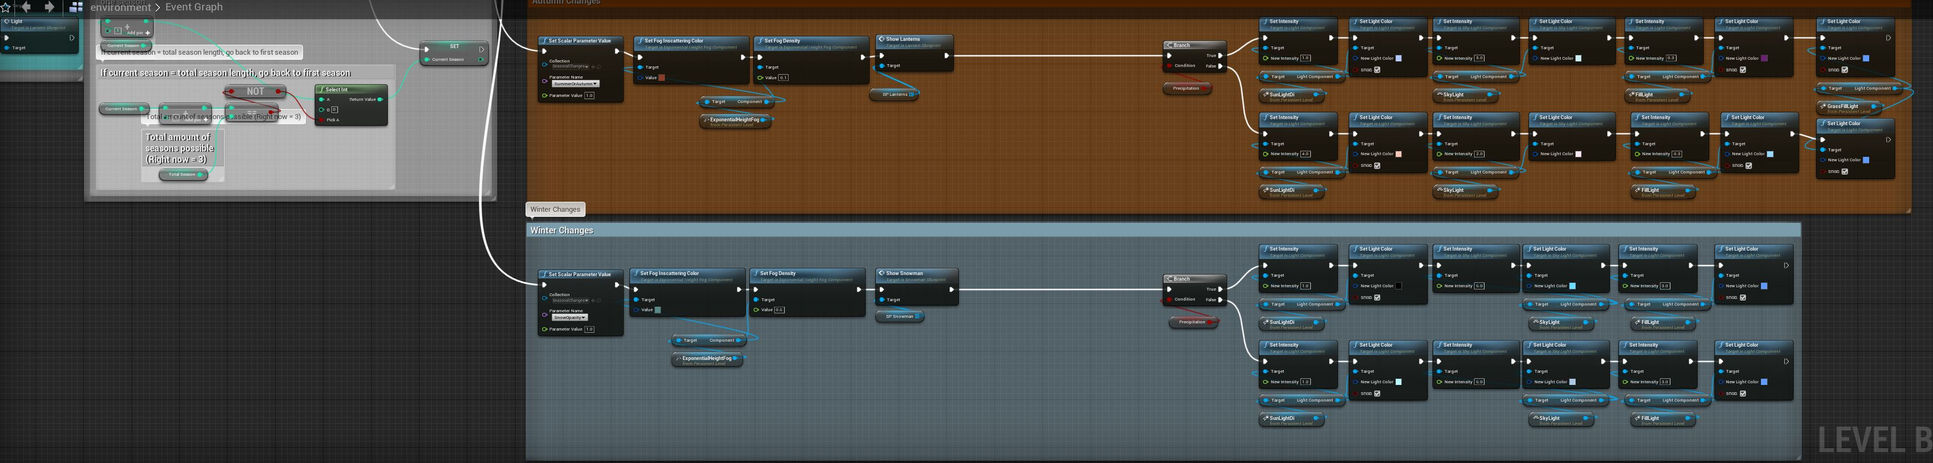The image size is (1933, 463).
Task: Toggle sRGB on Autumn upper-row first Set Light Color
Action: 1377,70
